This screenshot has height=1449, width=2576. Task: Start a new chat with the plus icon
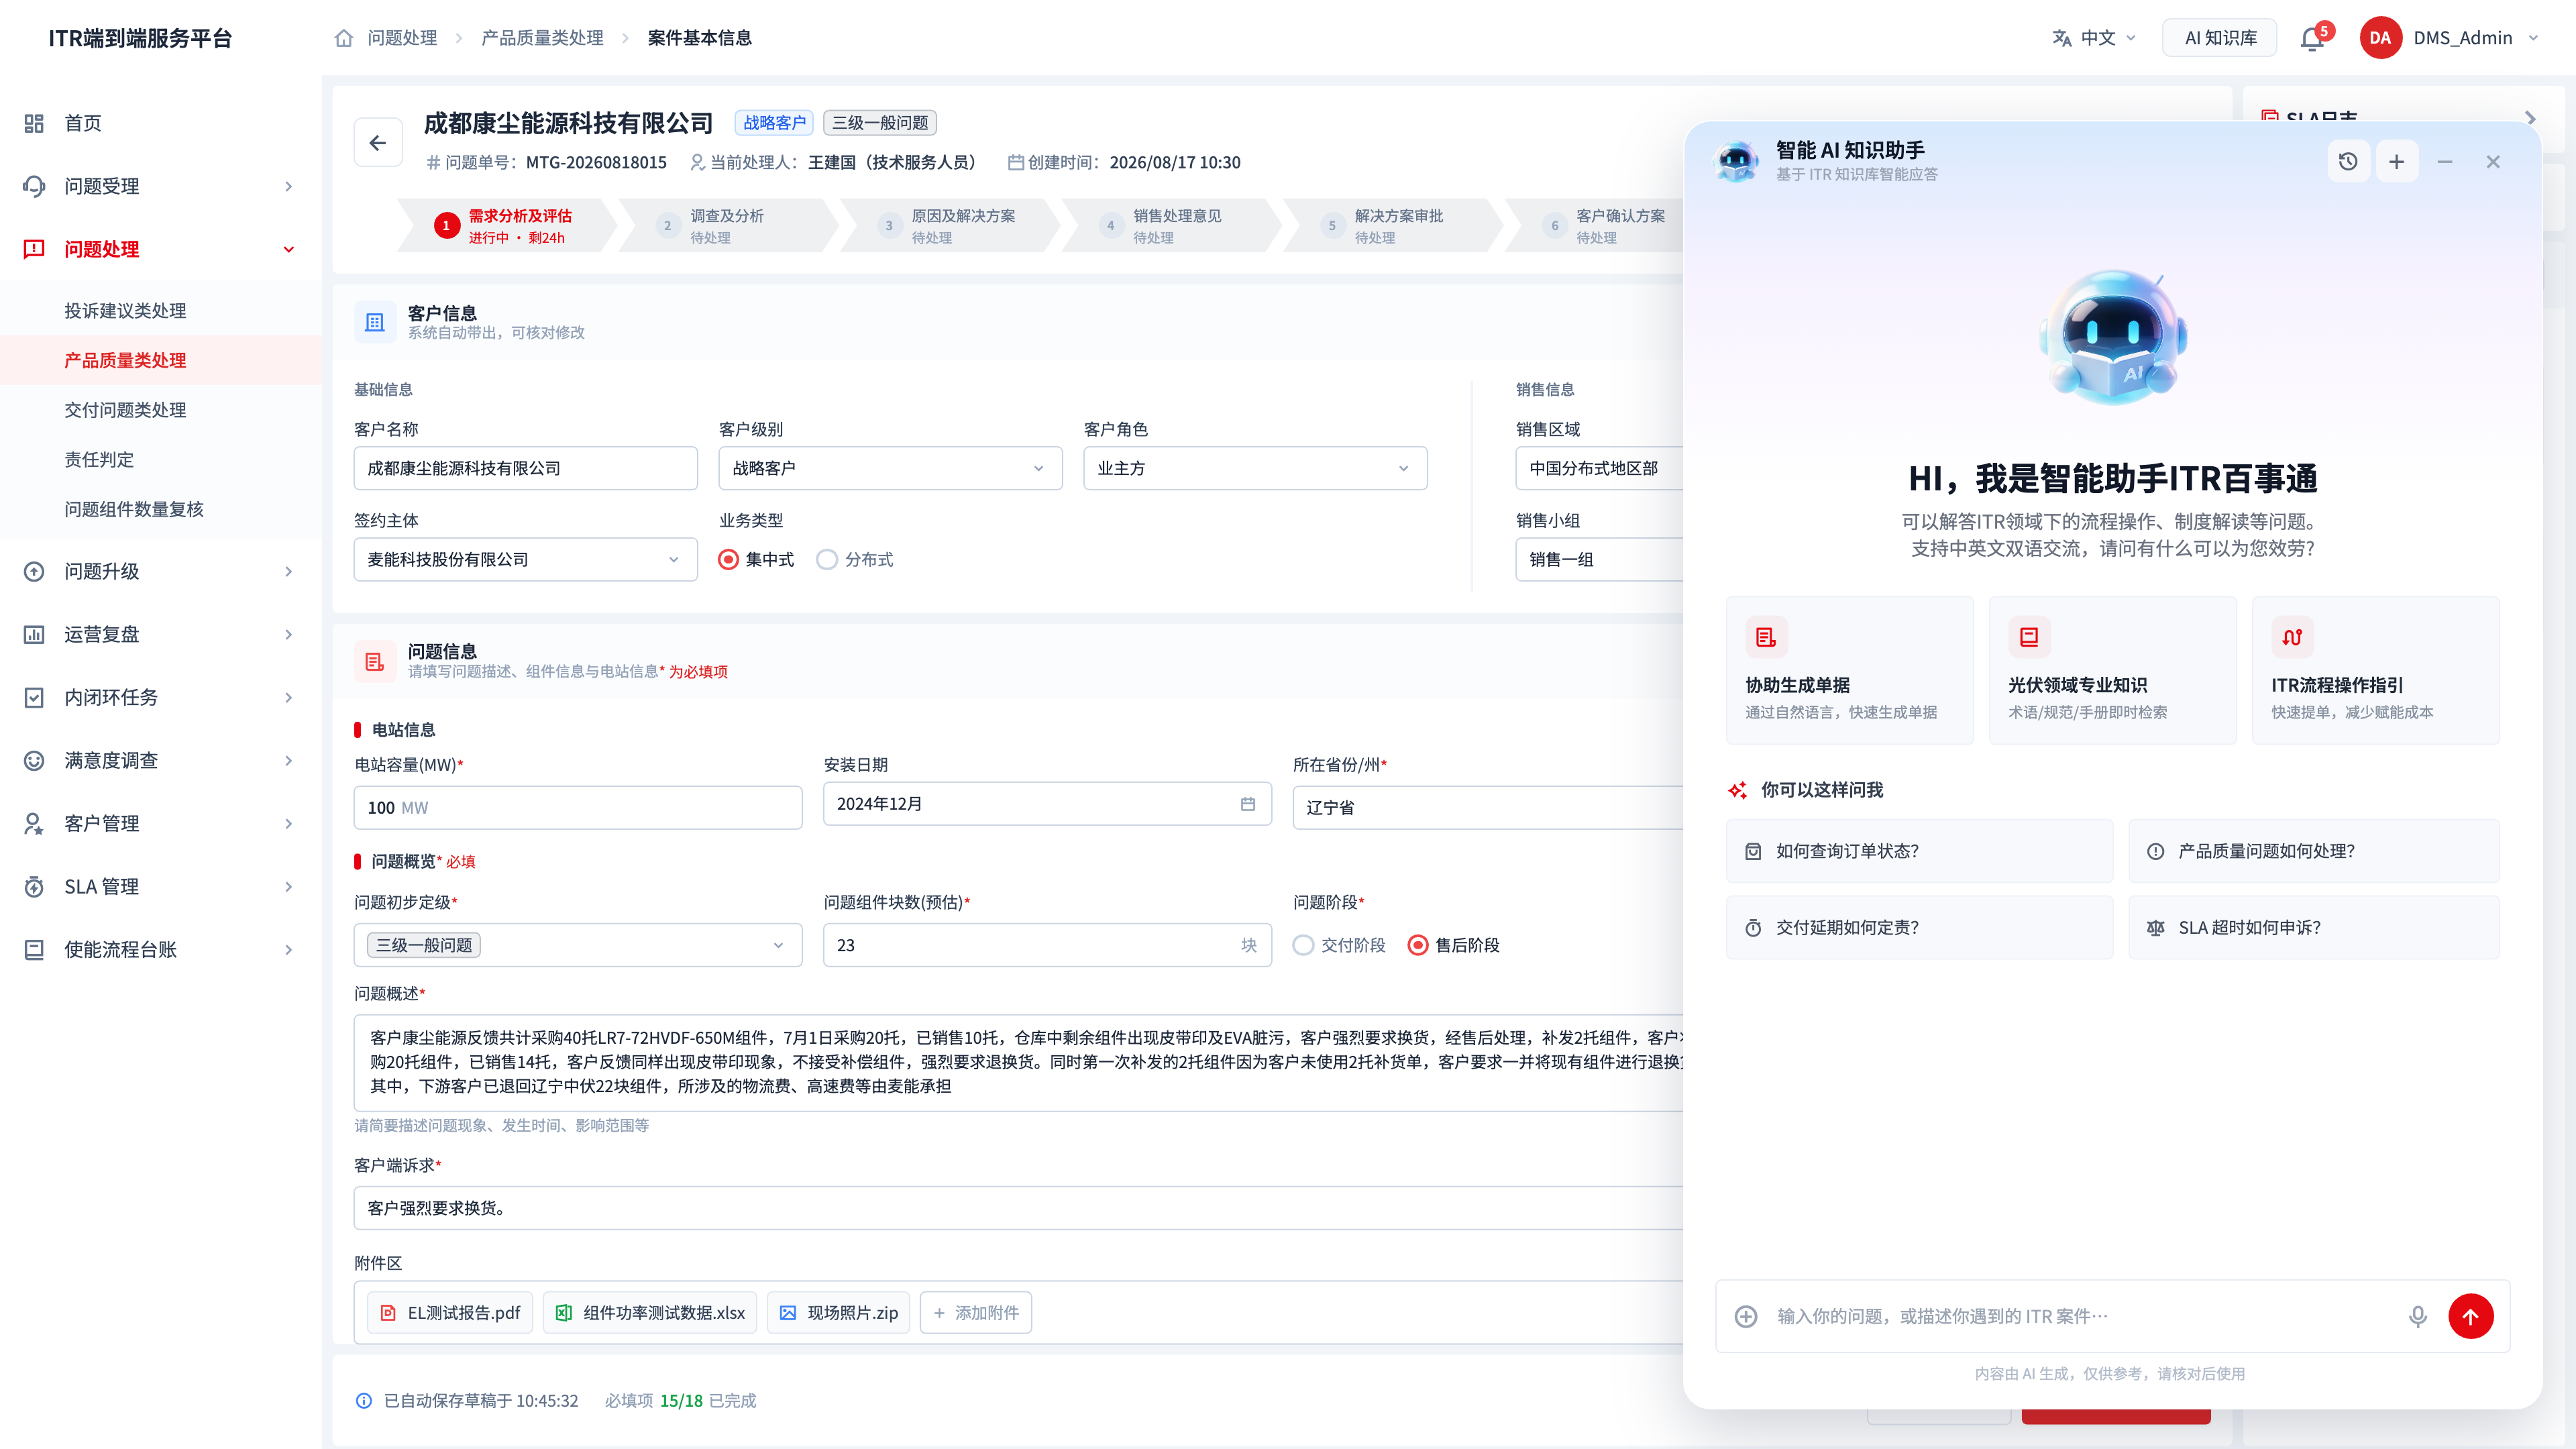pyautogui.click(x=2396, y=162)
